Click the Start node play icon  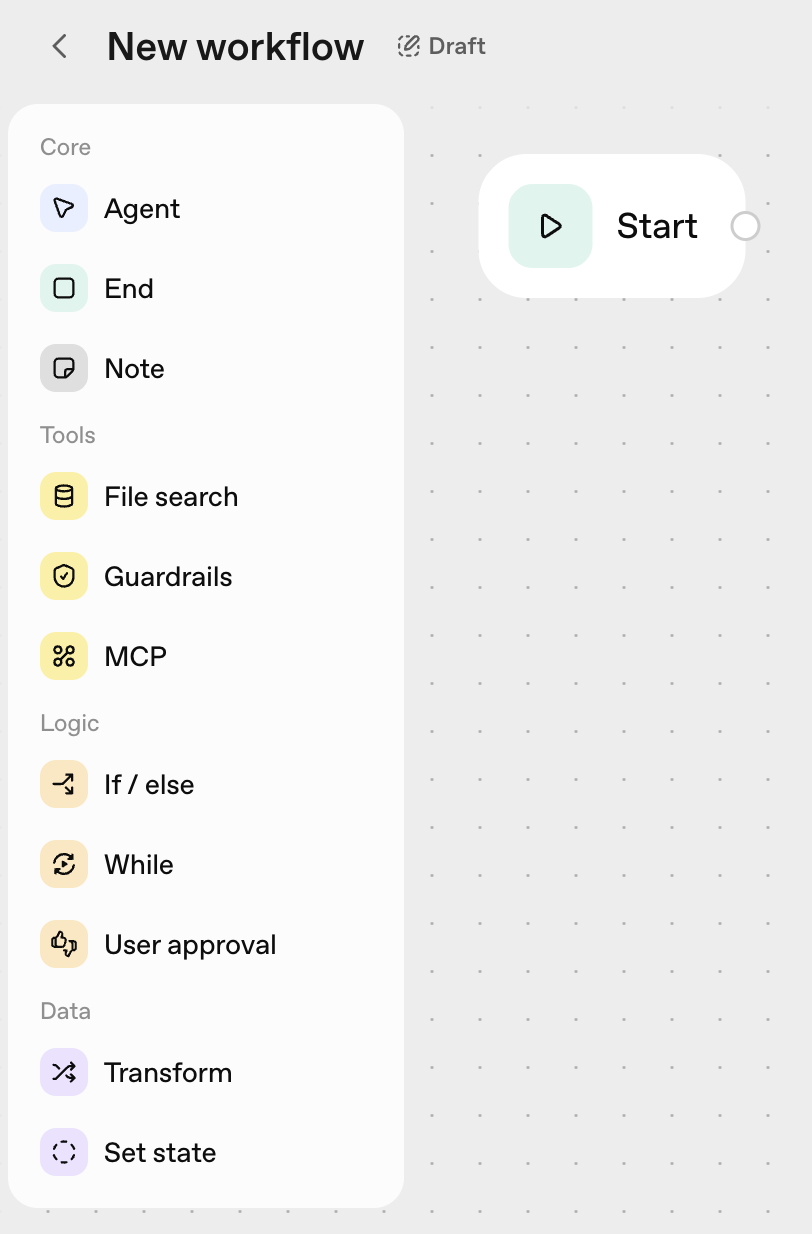[550, 226]
